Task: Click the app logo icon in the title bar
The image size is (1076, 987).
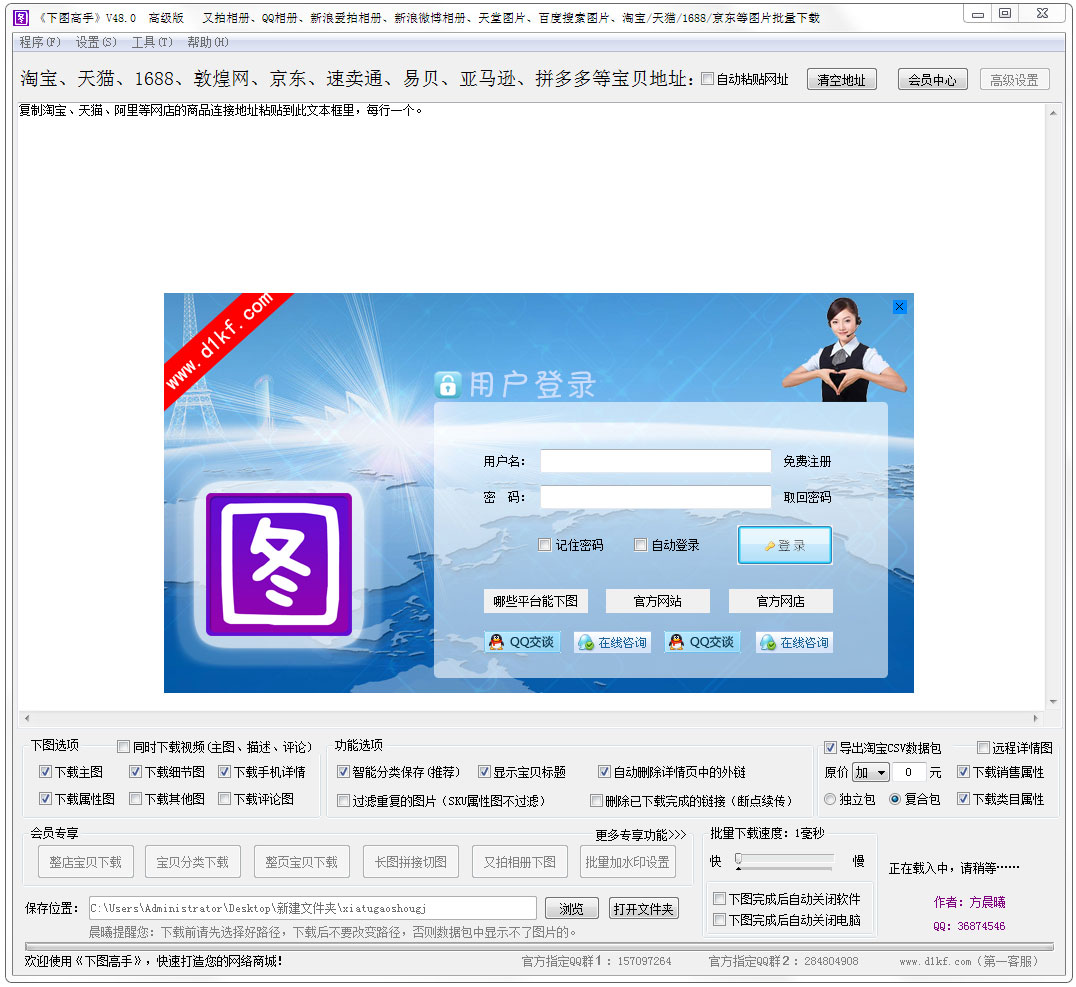Action: (21, 17)
